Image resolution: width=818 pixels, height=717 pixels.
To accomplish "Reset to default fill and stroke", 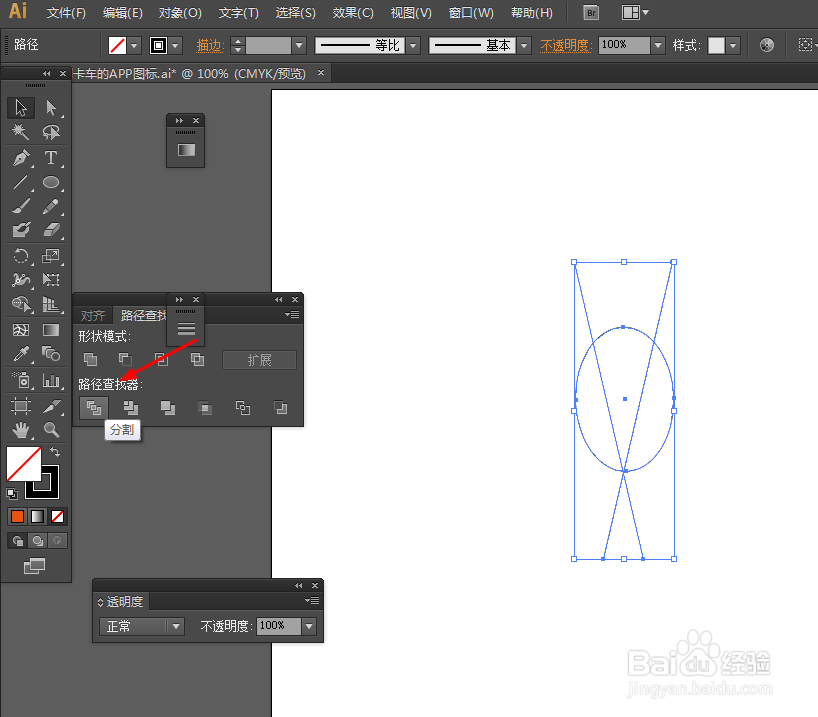I will click(x=12, y=493).
